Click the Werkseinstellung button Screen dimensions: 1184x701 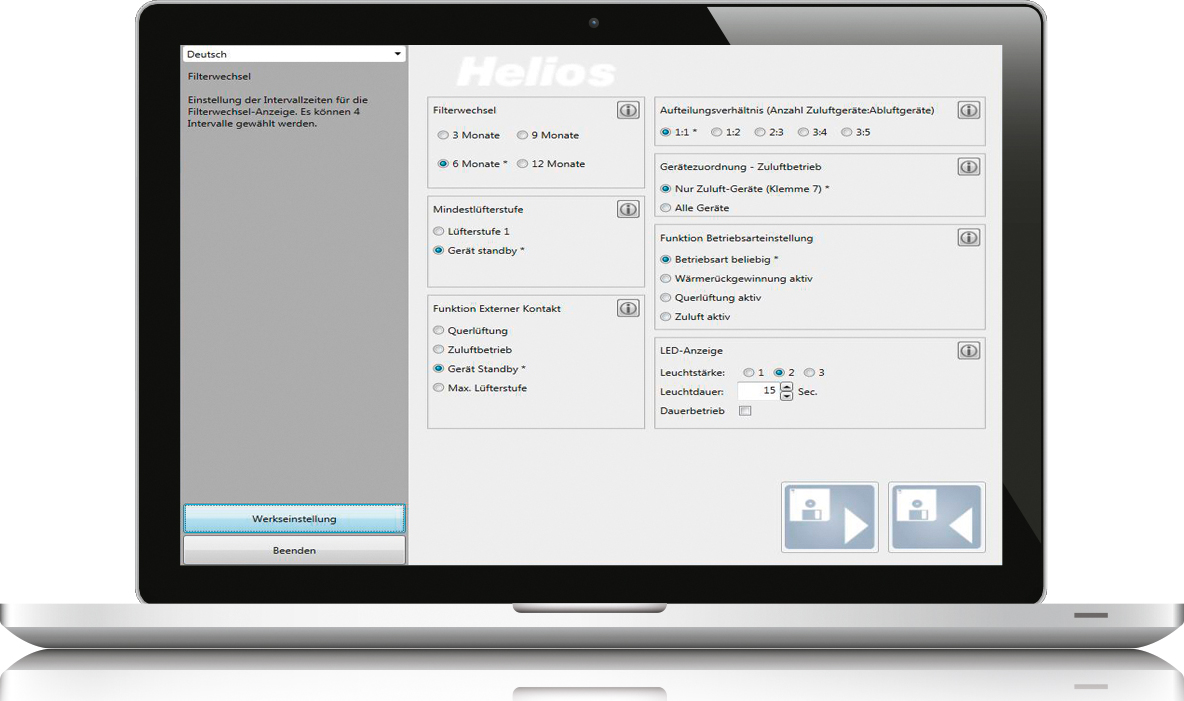(x=293, y=519)
